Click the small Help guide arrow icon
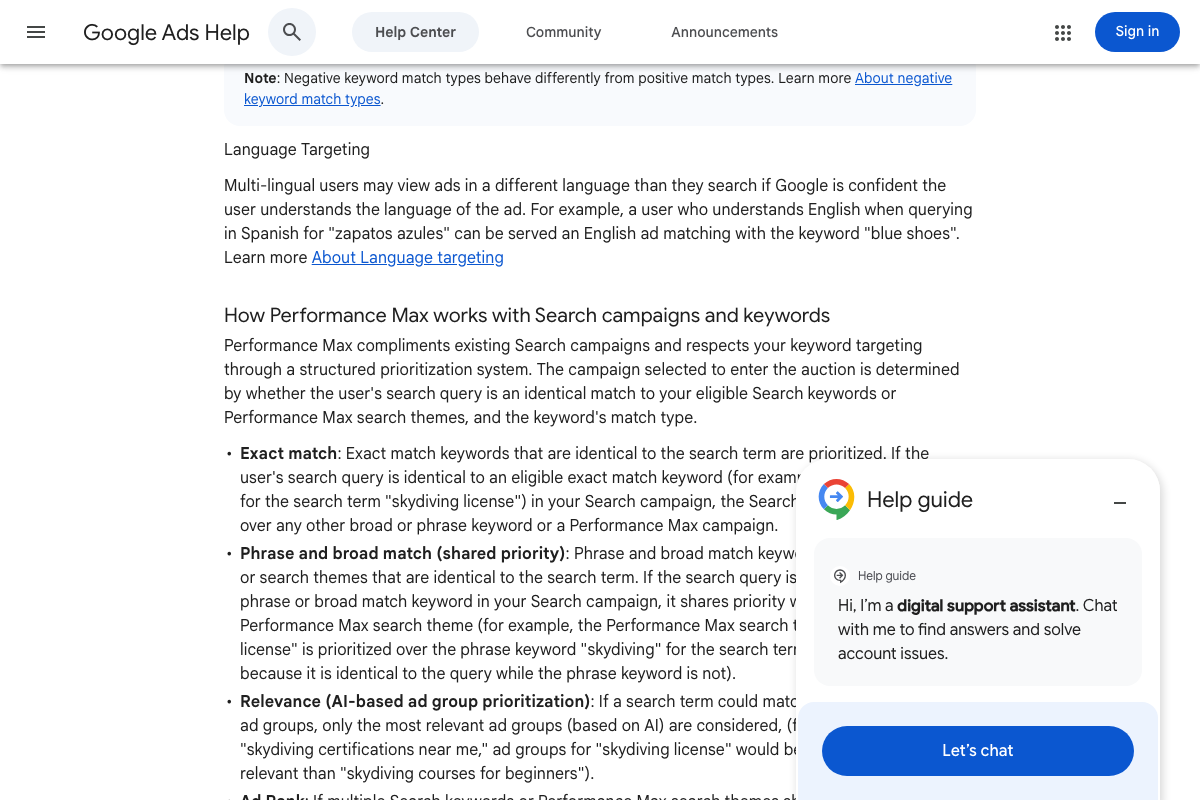 pos(840,576)
